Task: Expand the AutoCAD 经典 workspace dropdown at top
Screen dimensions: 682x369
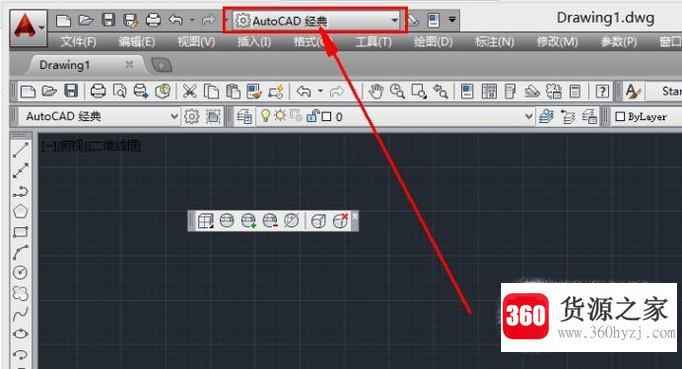Action: [x=394, y=20]
